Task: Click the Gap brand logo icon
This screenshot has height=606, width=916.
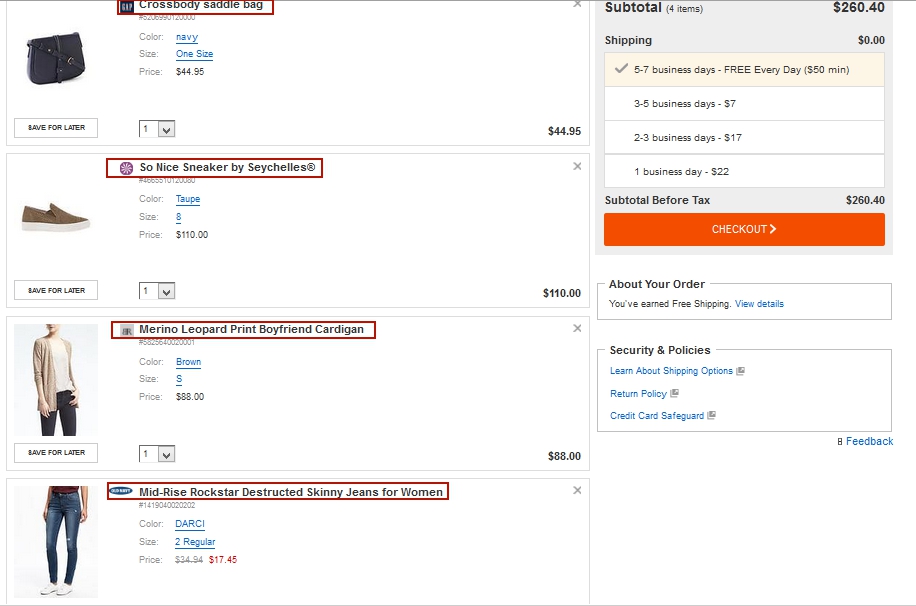Action: [126, 6]
